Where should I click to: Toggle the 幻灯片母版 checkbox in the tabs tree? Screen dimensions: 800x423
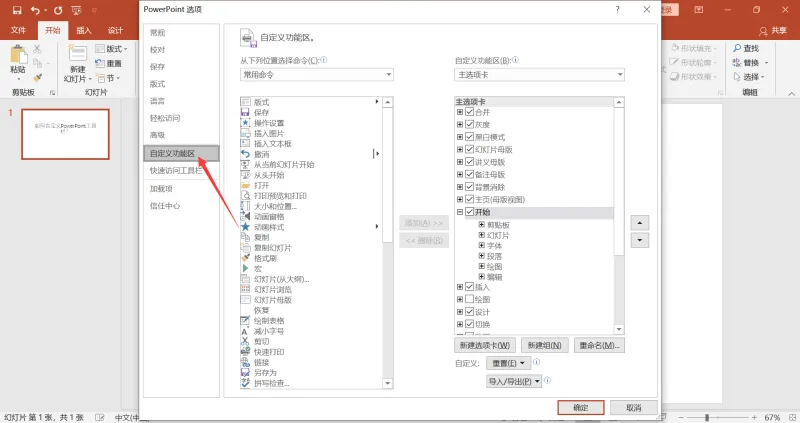point(469,149)
